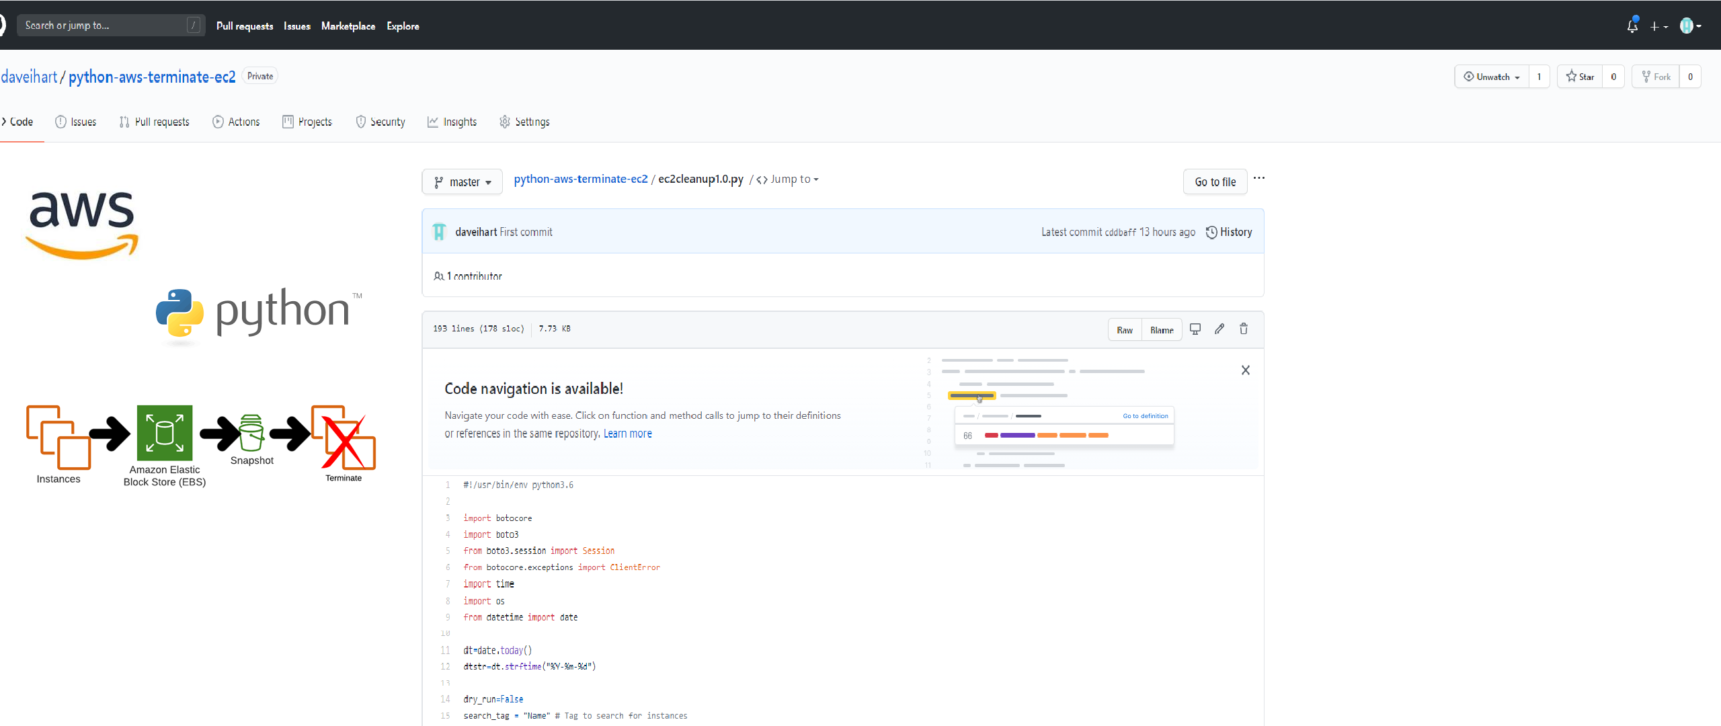1721x726 pixels.
Task: Open the three-dot more options menu
Action: click(1259, 178)
